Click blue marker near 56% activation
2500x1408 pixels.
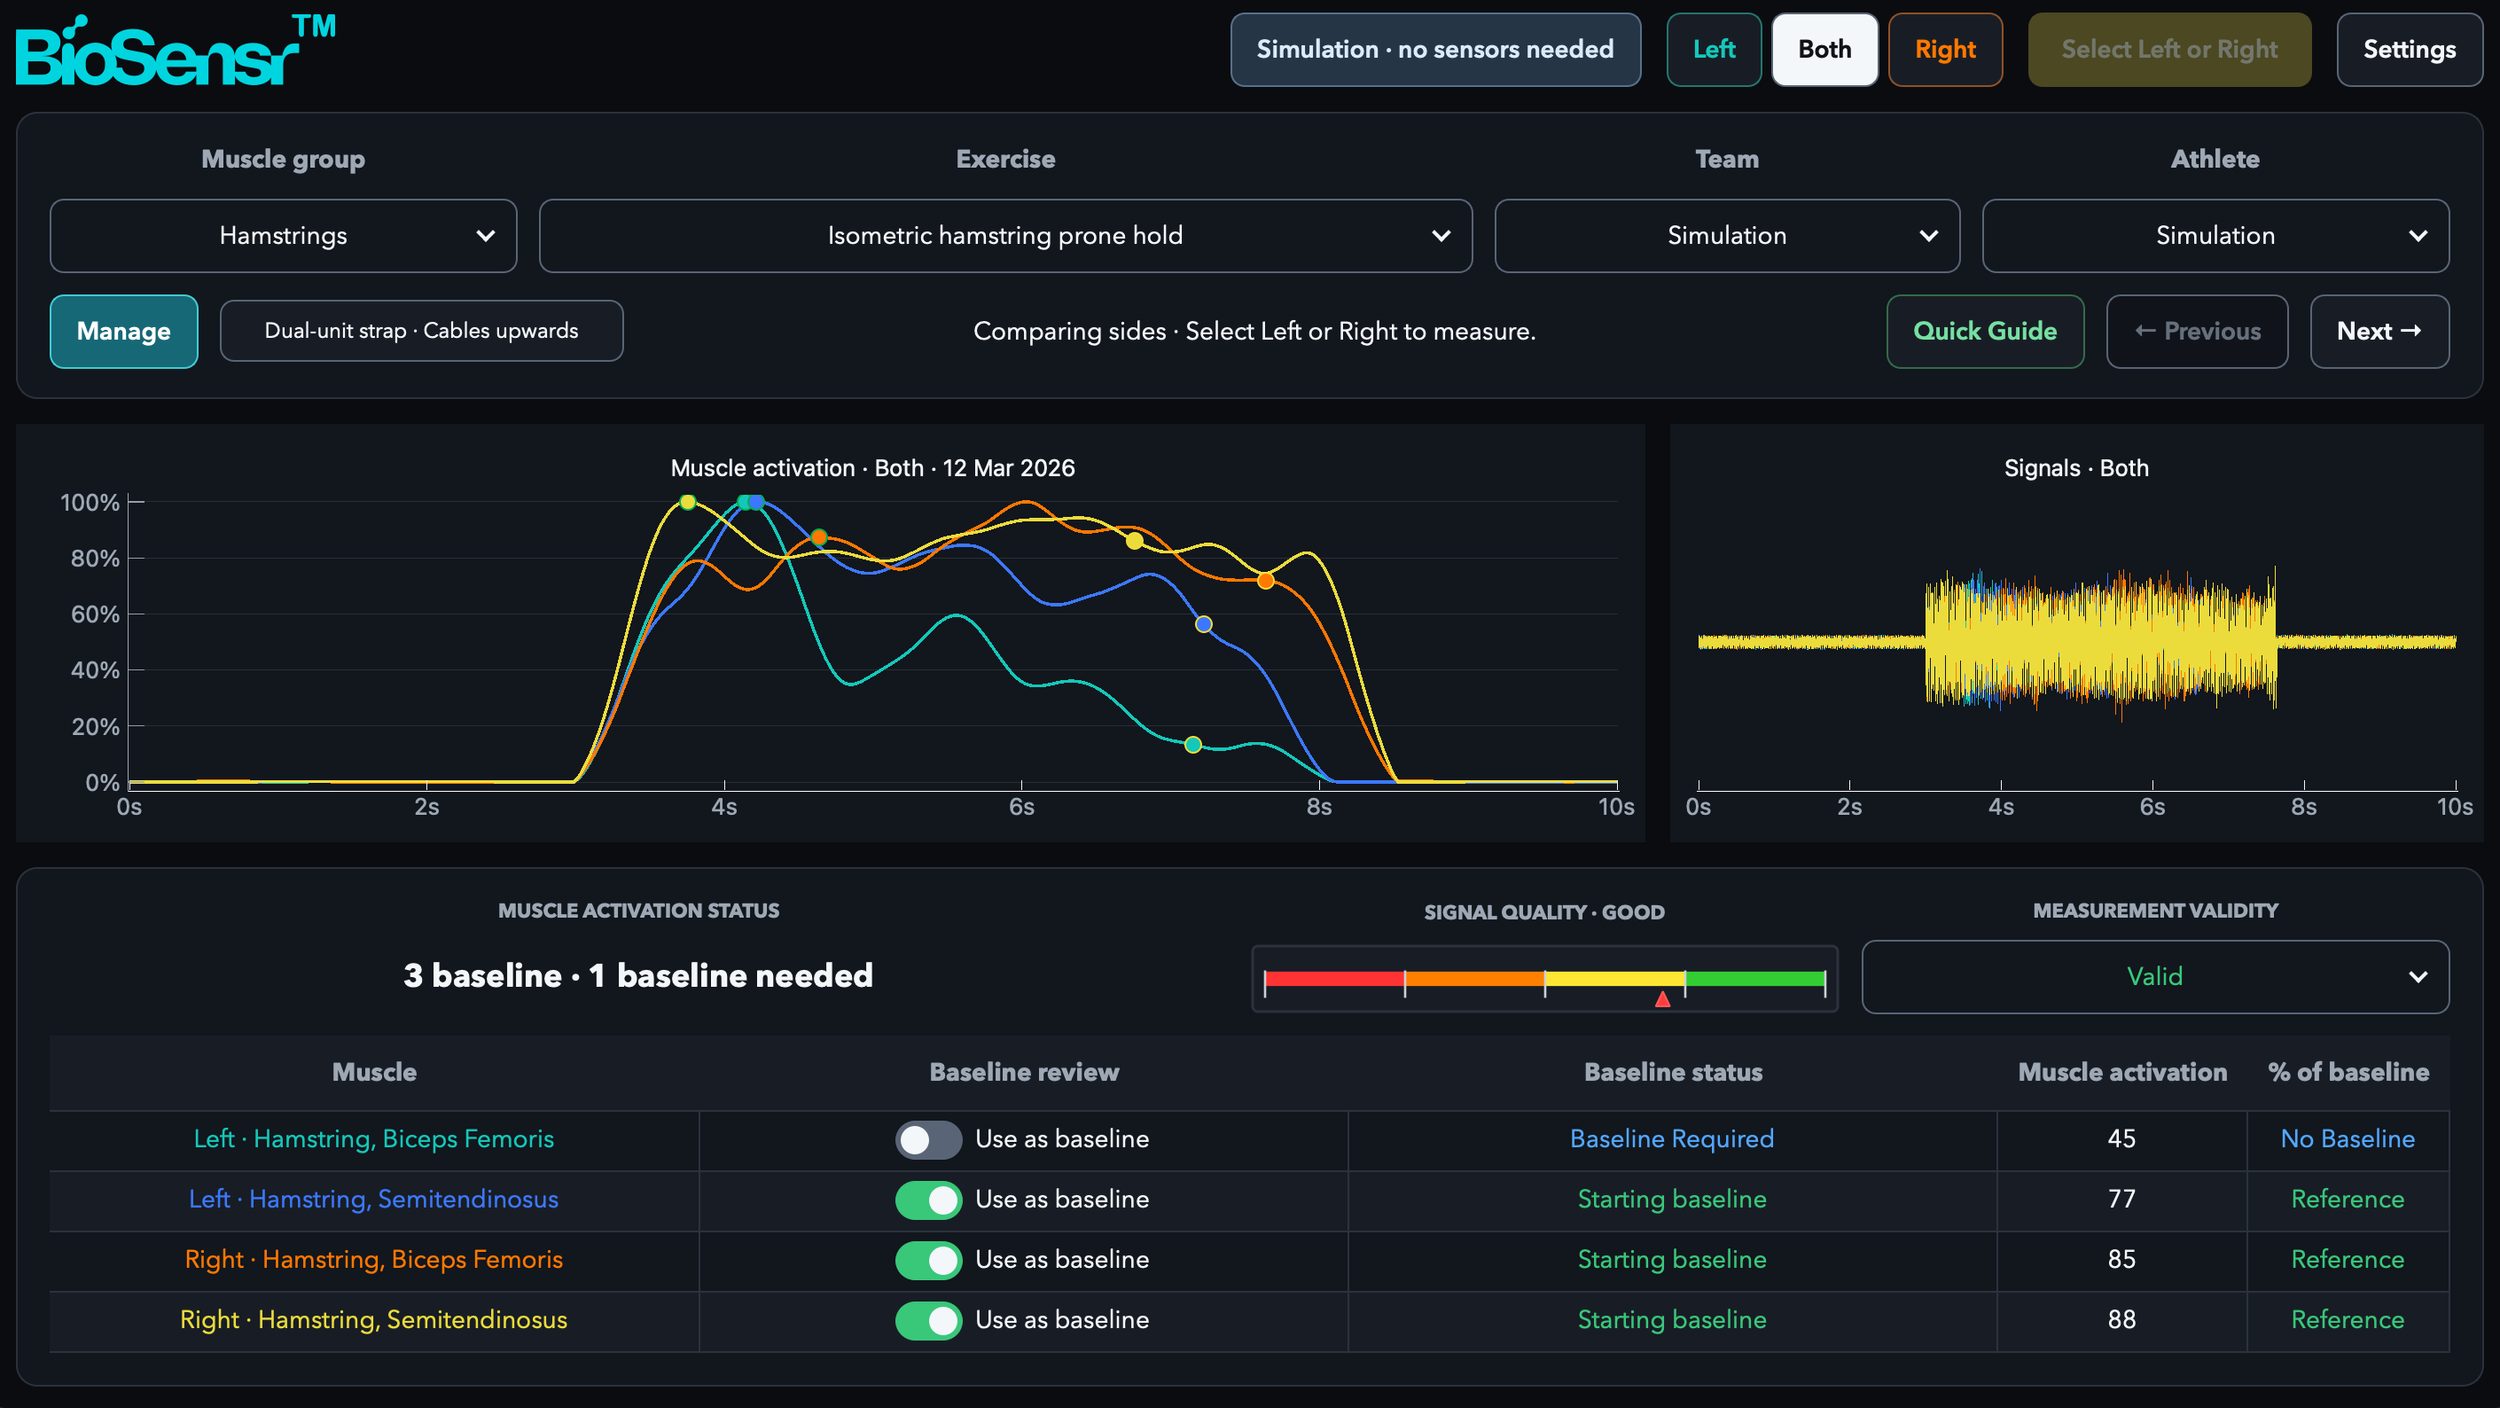1204,624
